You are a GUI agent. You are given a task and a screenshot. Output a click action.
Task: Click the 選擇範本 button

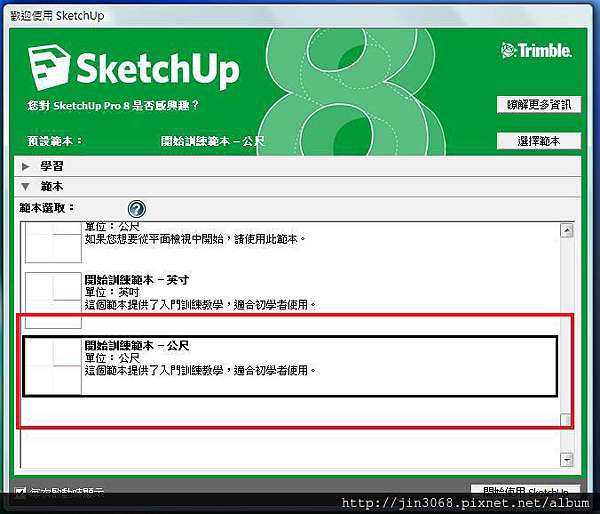[x=539, y=141]
